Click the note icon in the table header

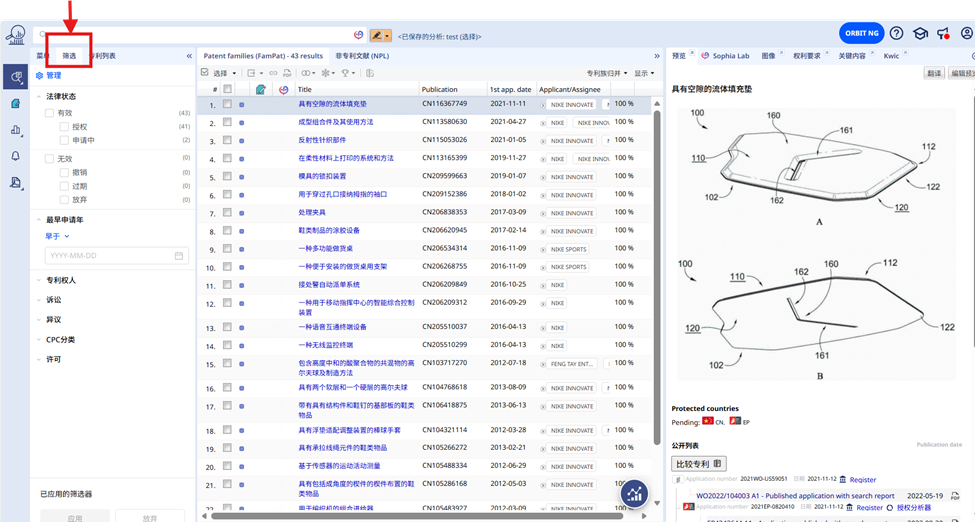[261, 90]
